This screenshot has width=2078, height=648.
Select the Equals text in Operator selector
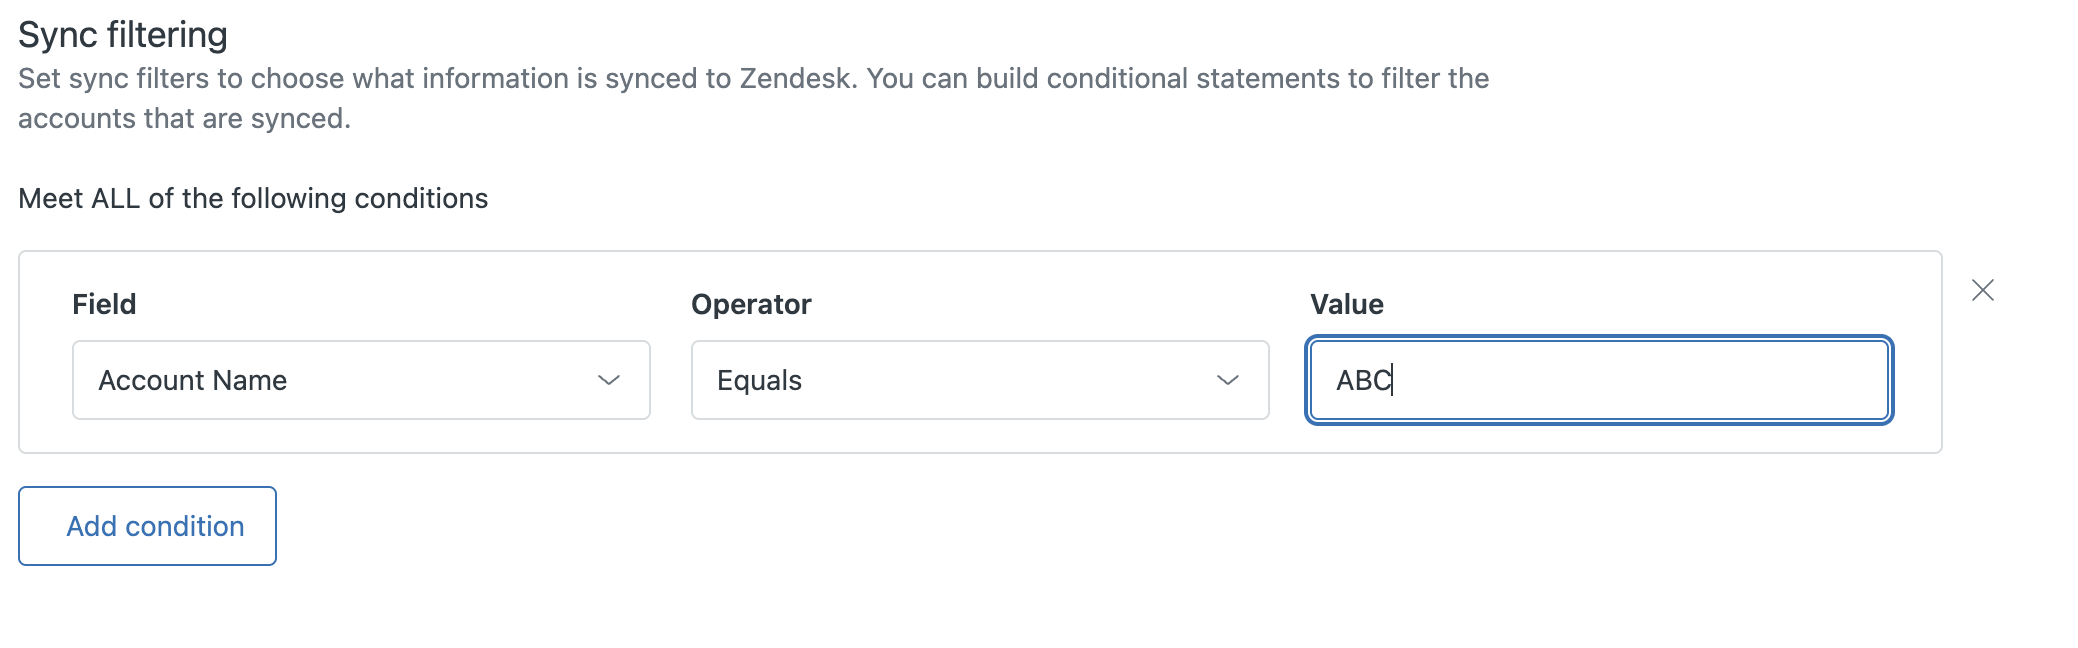759,380
